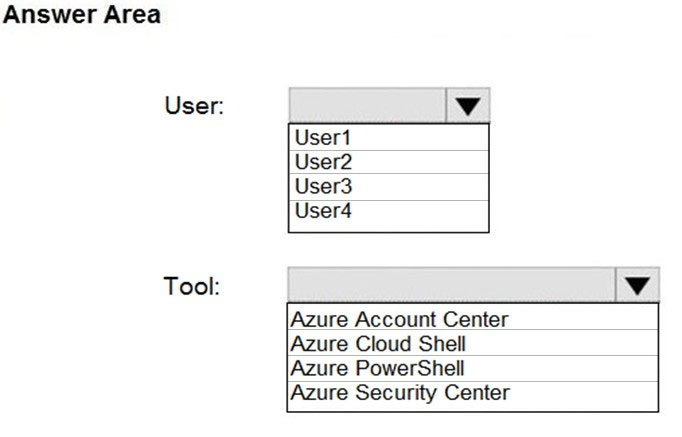Click the User selection field

coord(368,106)
